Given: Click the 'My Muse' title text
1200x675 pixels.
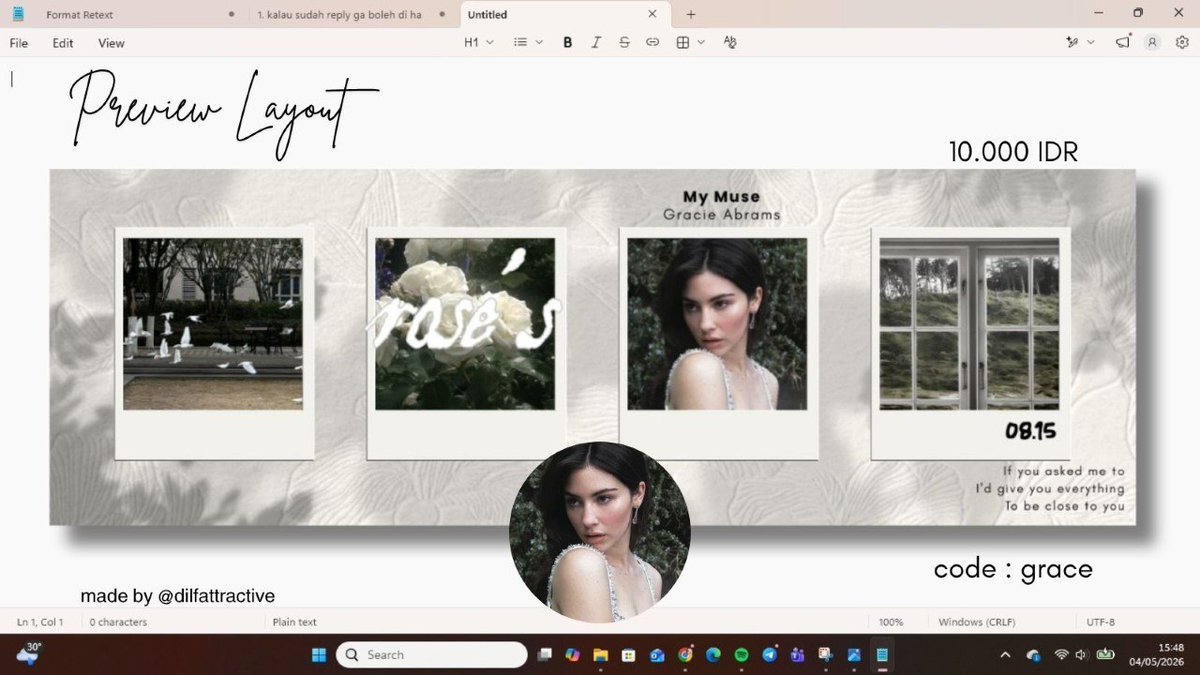Looking at the screenshot, I should [x=721, y=197].
